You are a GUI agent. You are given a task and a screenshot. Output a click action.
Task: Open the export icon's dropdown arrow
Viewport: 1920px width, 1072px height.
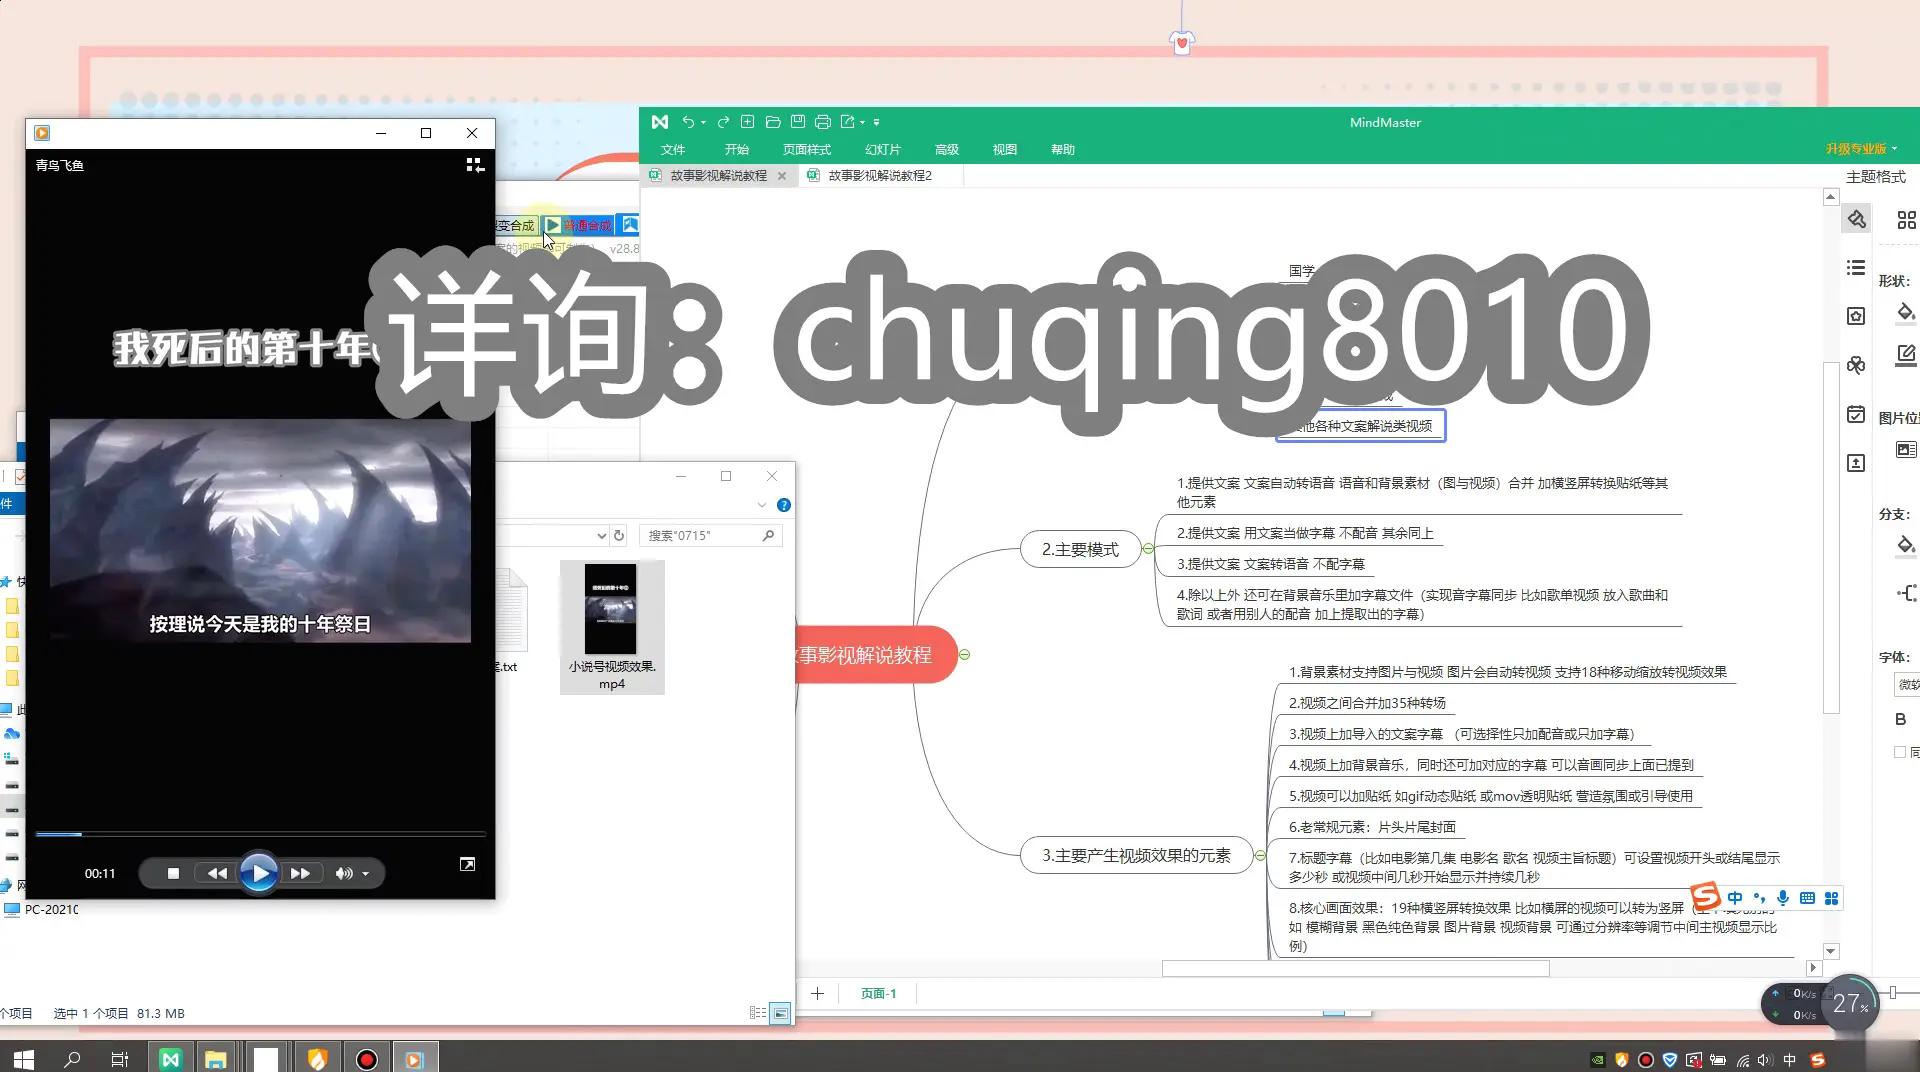click(x=862, y=123)
